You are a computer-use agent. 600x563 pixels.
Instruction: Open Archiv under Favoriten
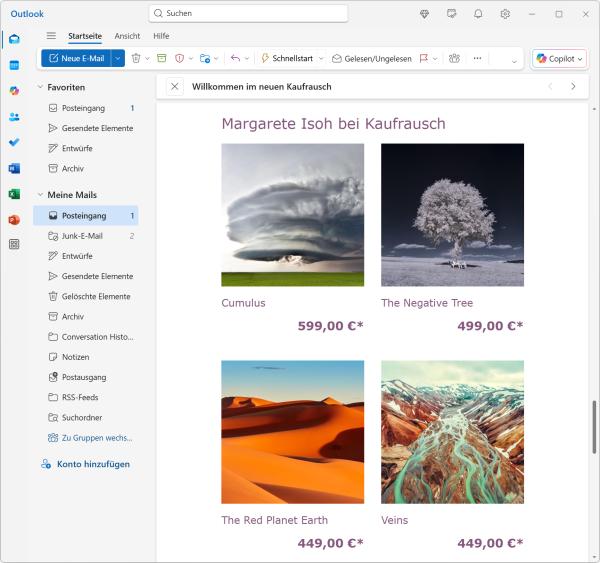[x=86, y=169]
